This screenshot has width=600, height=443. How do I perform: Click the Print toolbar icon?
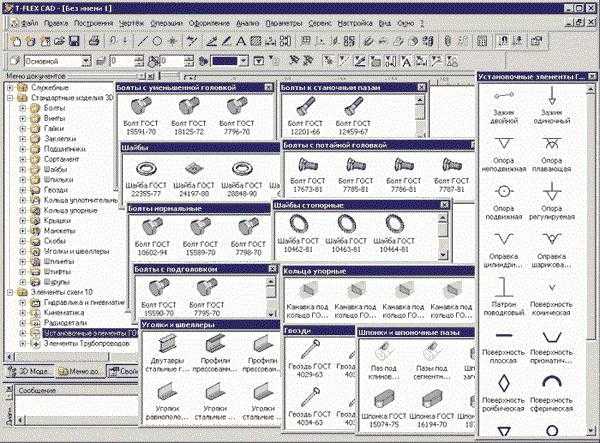(x=94, y=41)
